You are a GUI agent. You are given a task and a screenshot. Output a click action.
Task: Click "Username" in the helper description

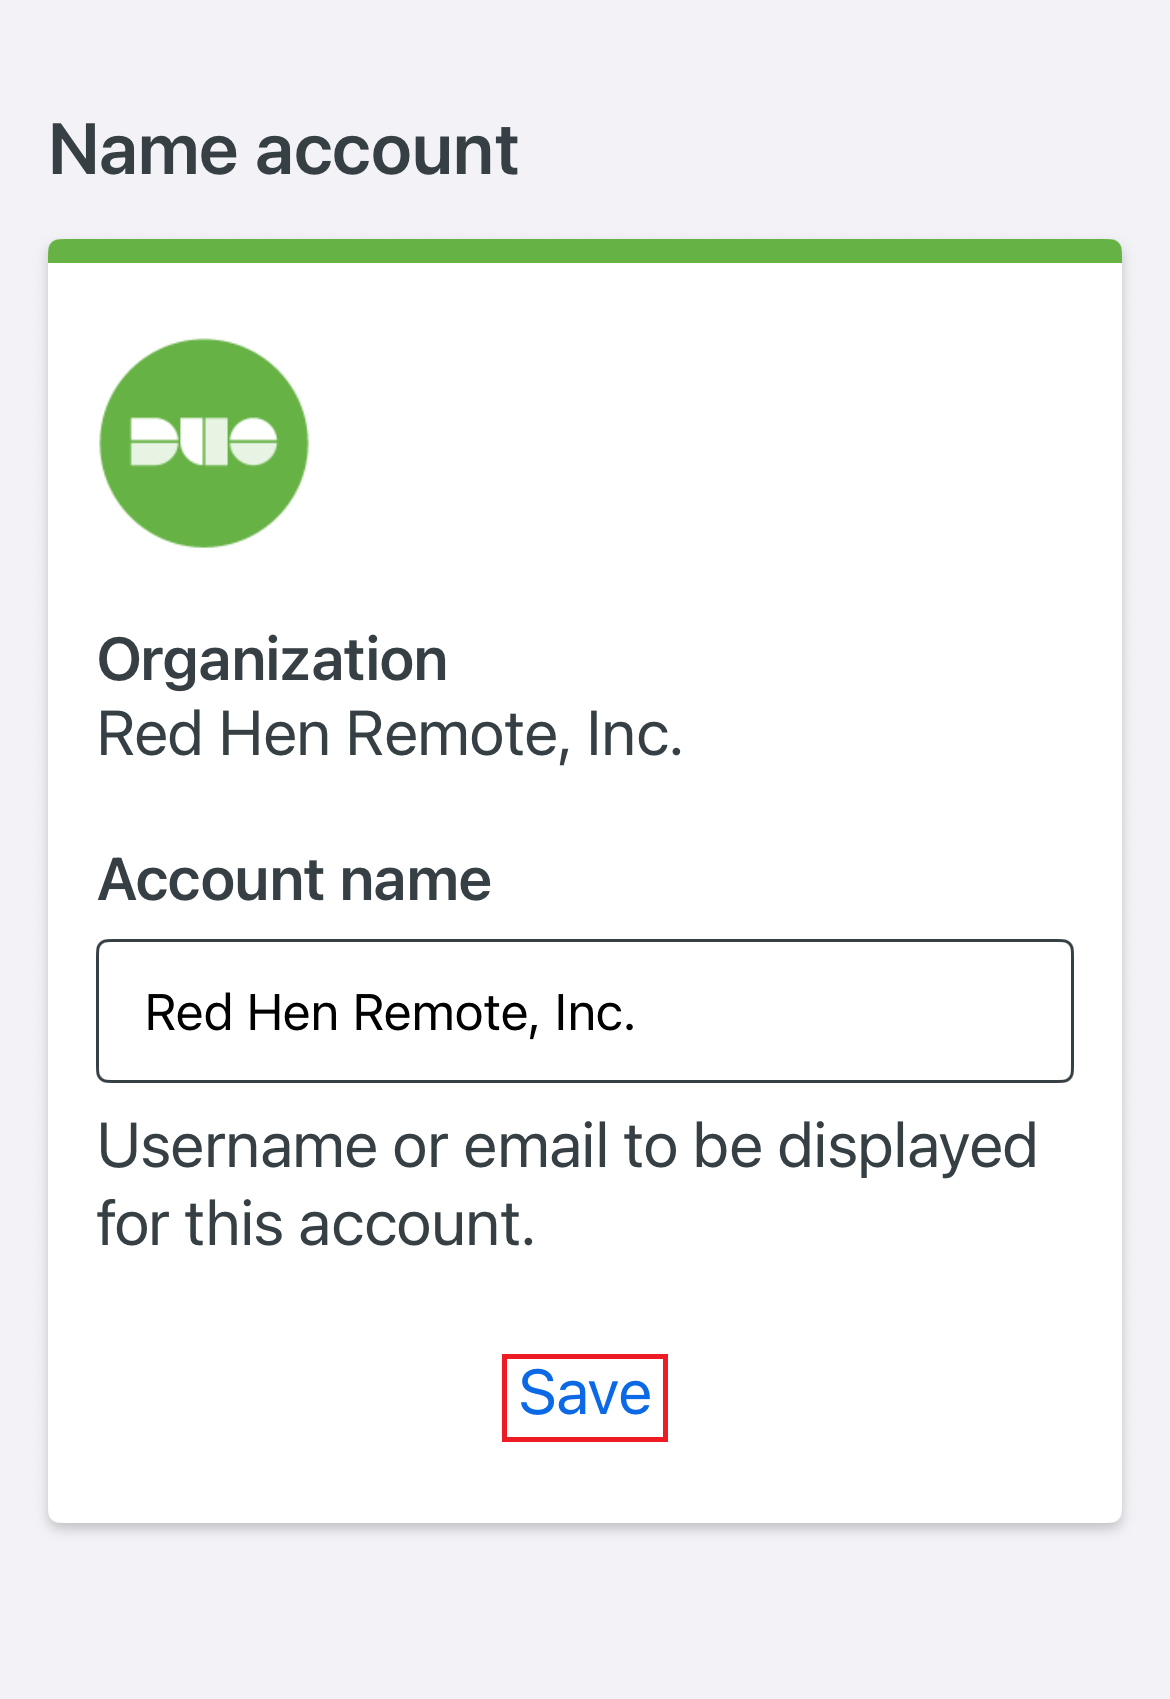click(237, 1146)
